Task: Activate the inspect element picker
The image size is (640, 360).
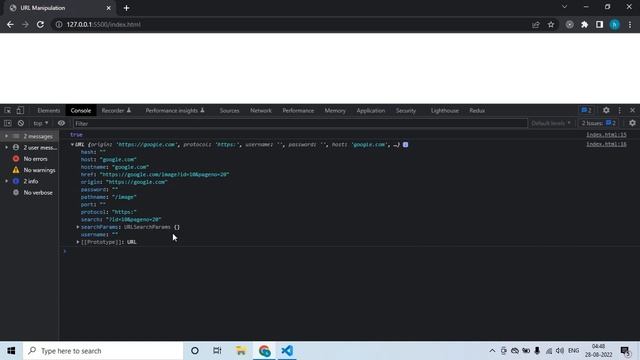Action: coord(8,110)
